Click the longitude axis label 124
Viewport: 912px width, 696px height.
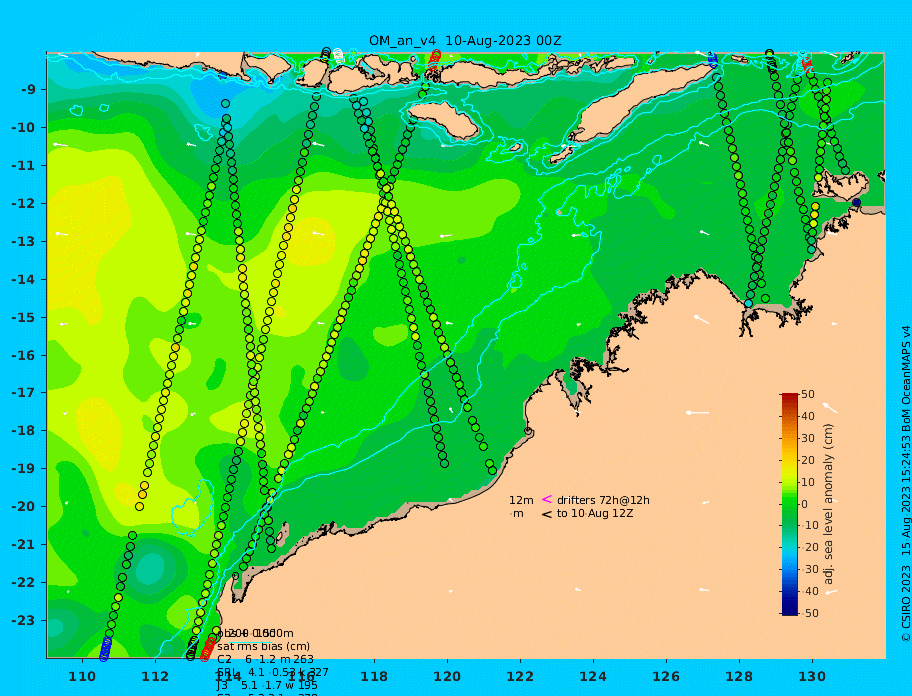pos(593,677)
